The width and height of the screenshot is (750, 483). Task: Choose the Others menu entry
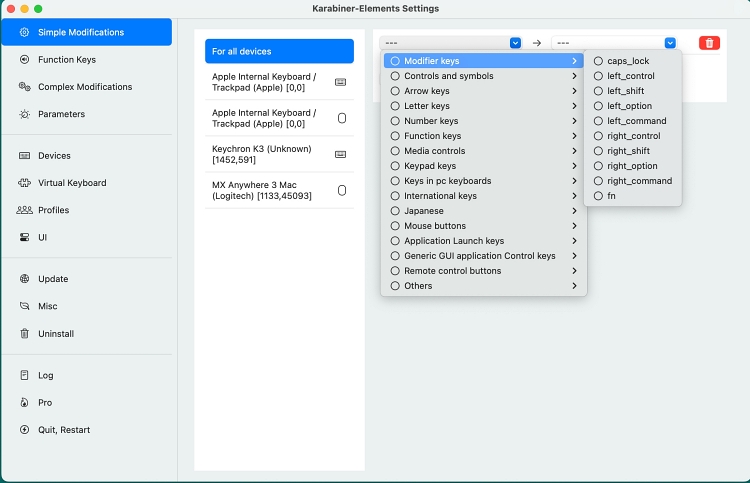[484, 285]
